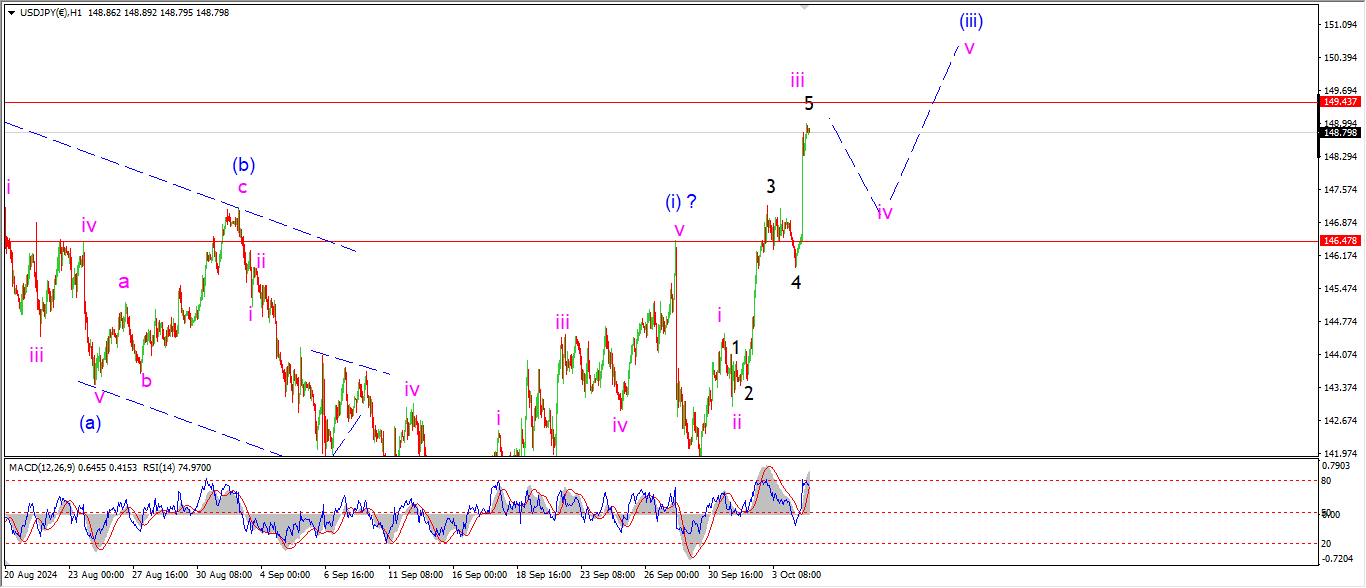
Task: Click the RSI 80 level on indicator scale
Action: click(1324, 481)
